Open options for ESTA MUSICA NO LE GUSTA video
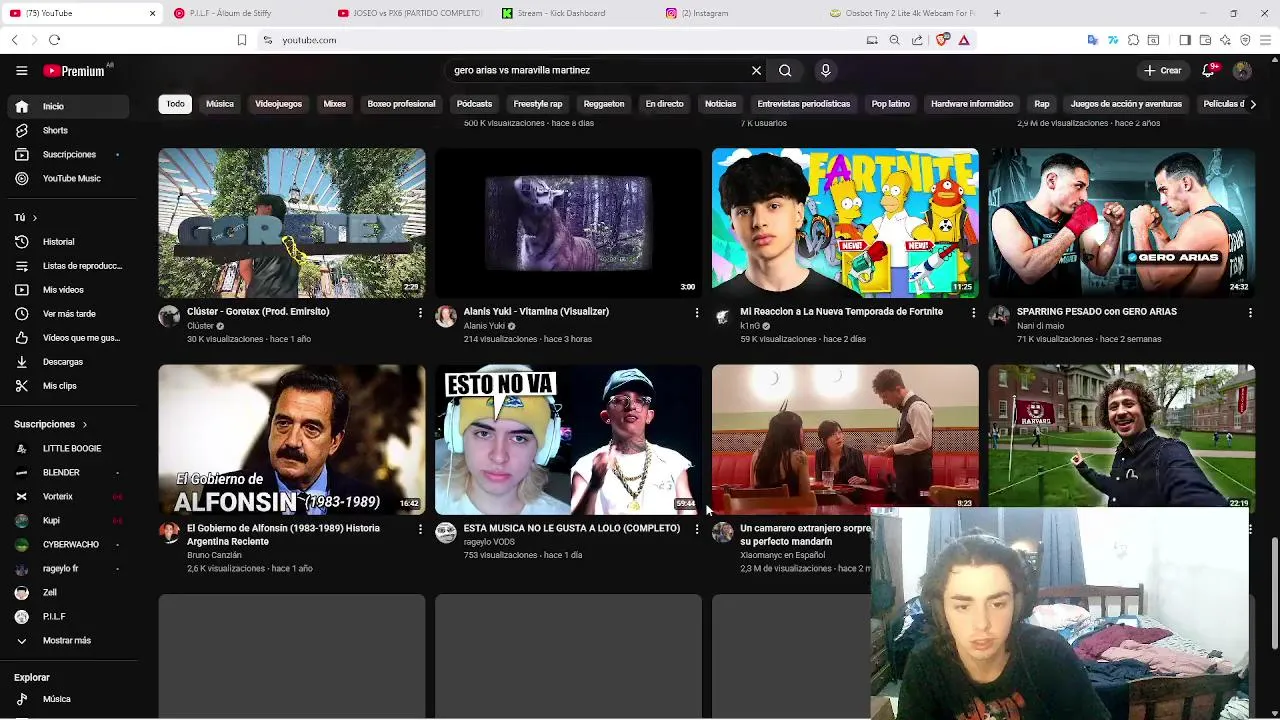Image resolution: width=1280 pixels, height=720 pixels. pyautogui.click(x=697, y=529)
